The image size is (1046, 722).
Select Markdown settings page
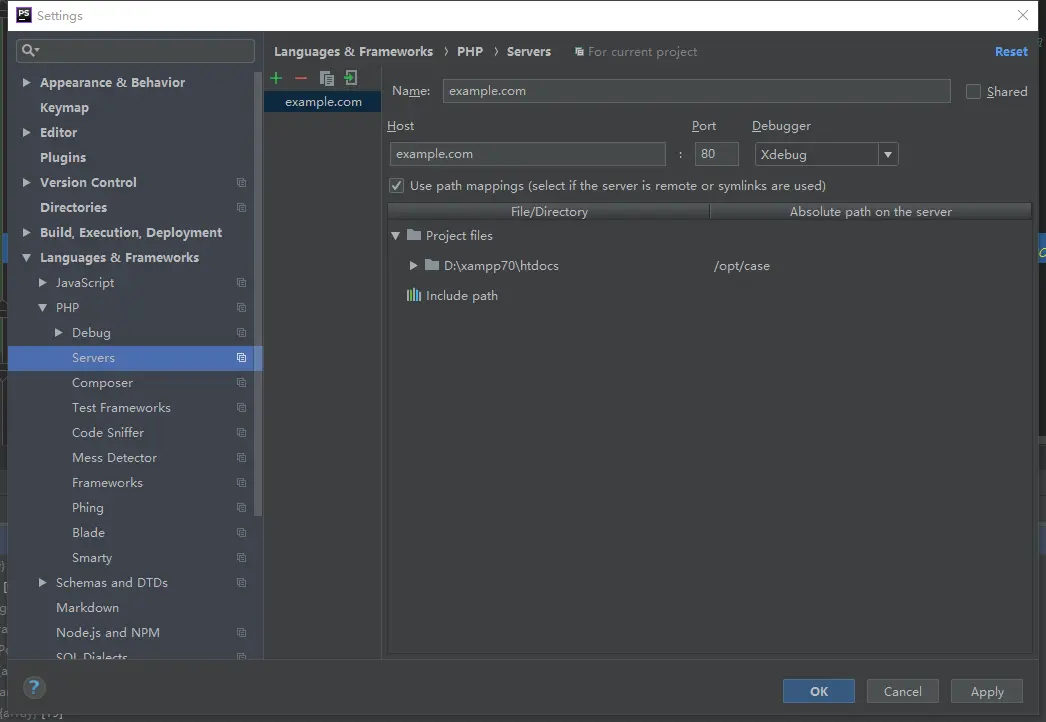point(87,608)
